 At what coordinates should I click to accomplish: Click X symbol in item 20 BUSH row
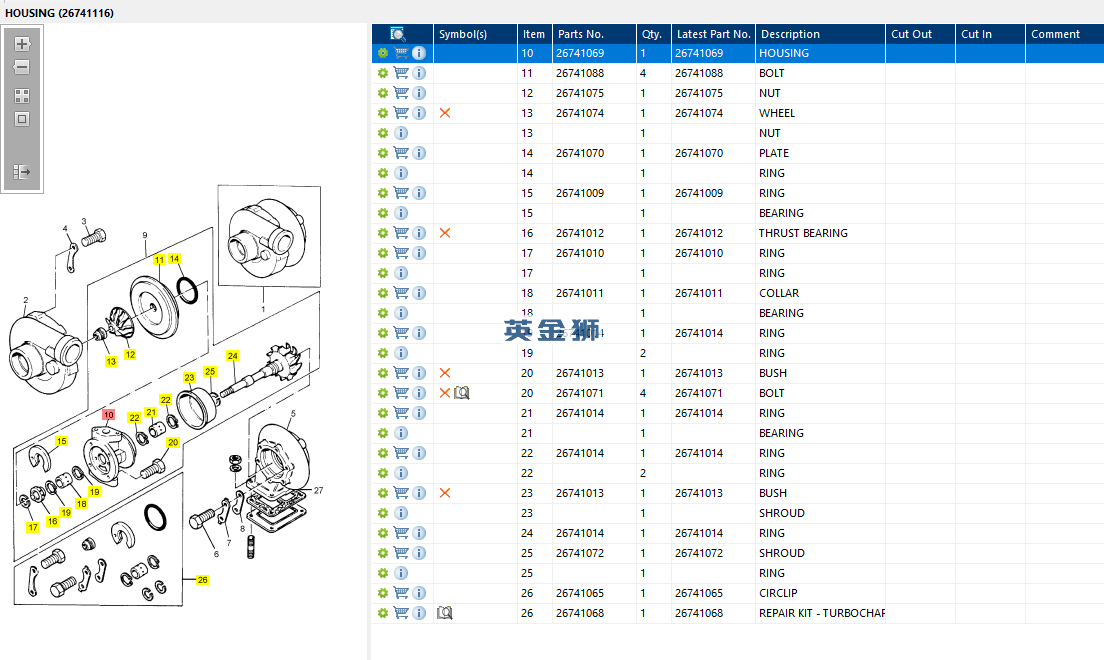pyautogui.click(x=445, y=373)
